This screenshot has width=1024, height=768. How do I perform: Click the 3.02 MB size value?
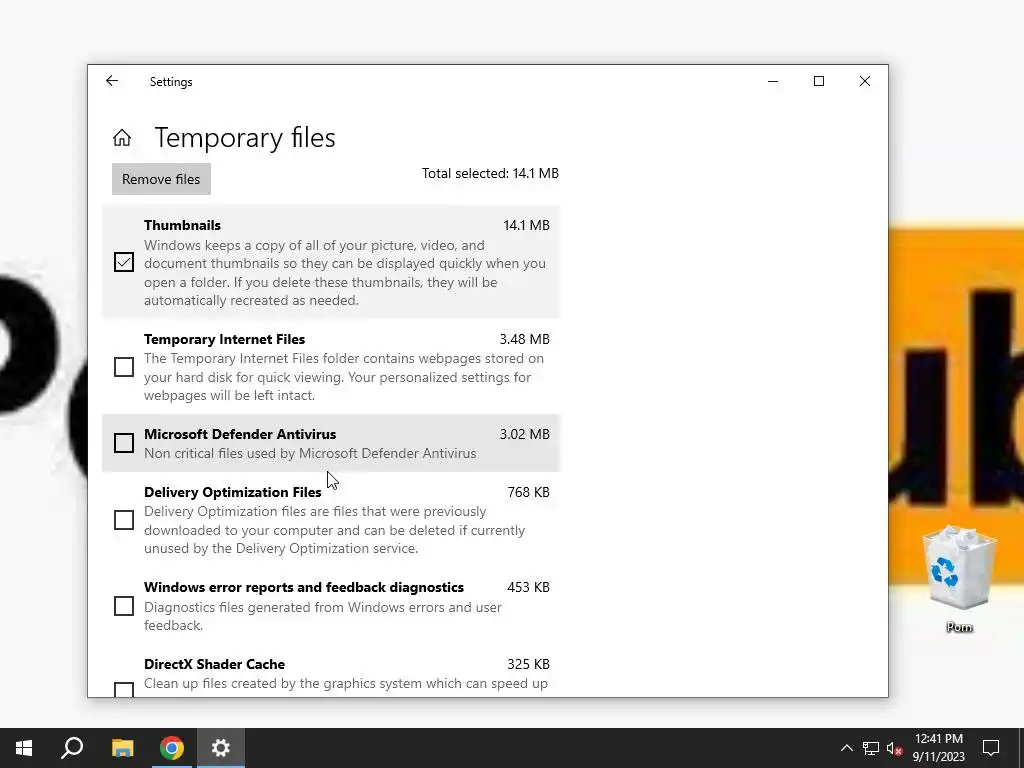524,434
